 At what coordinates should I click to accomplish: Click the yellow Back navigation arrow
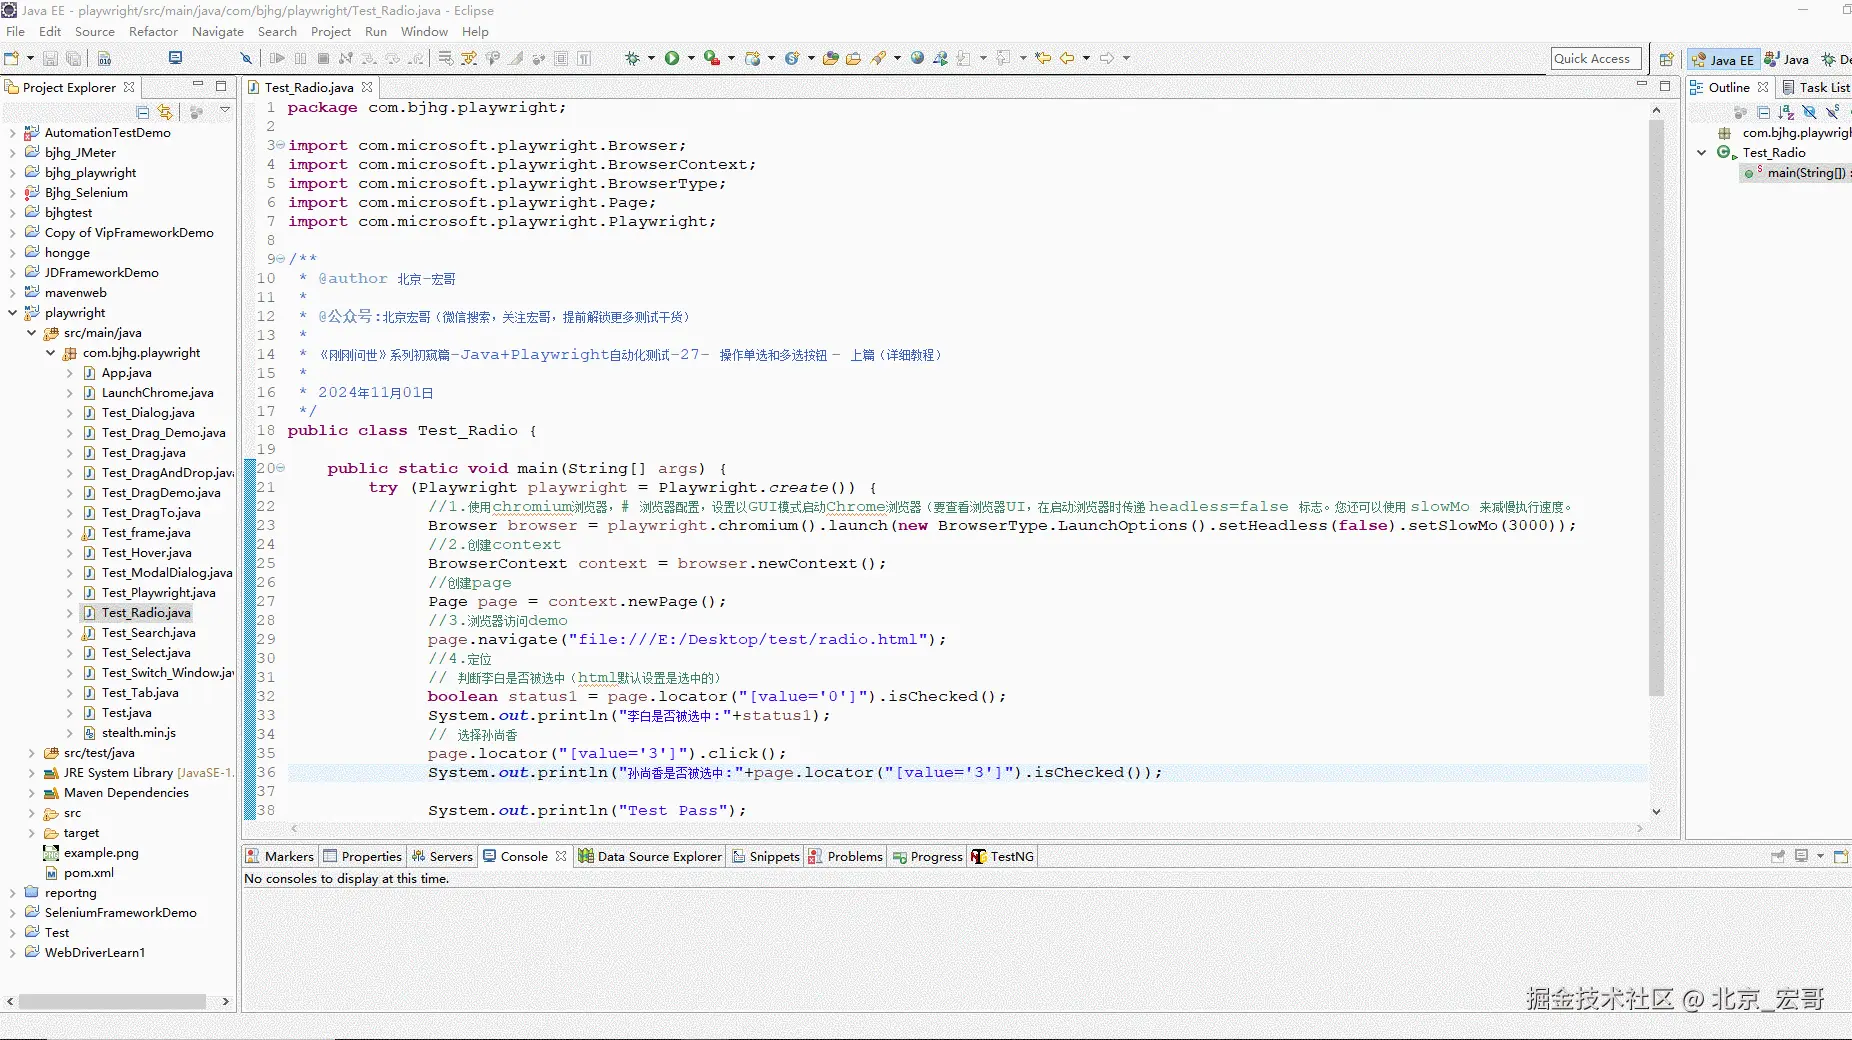(x=1067, y=58)
